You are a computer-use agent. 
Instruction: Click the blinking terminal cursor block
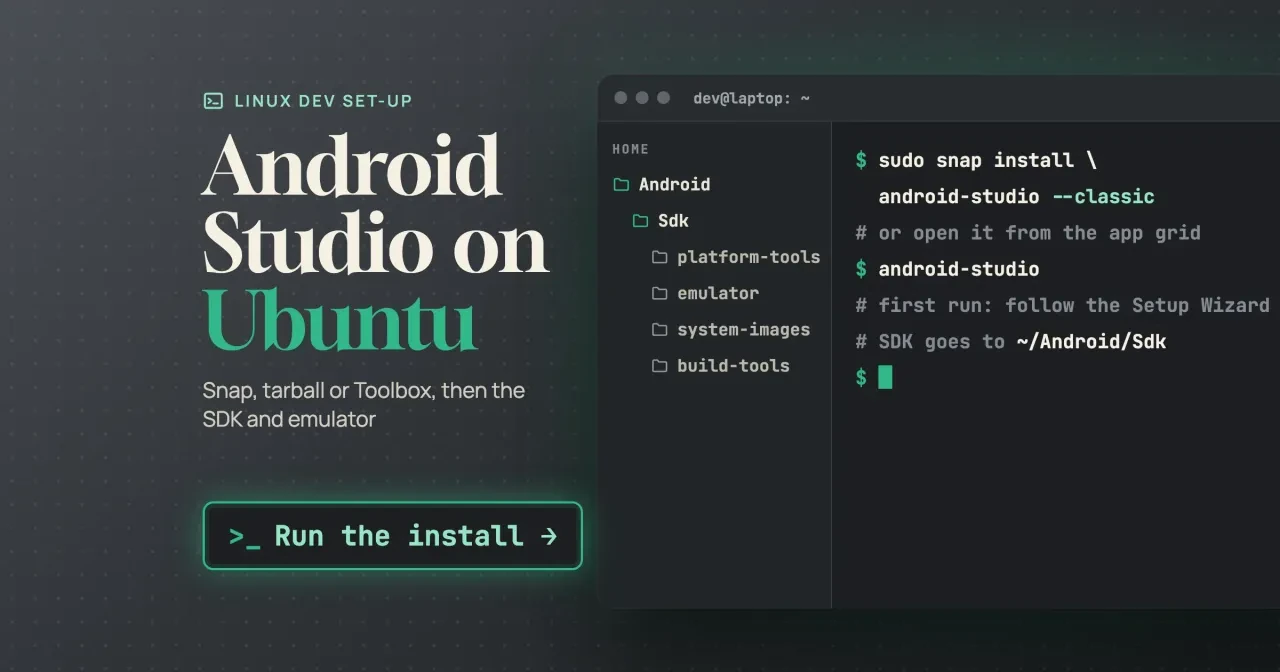(x=885, y=377)
